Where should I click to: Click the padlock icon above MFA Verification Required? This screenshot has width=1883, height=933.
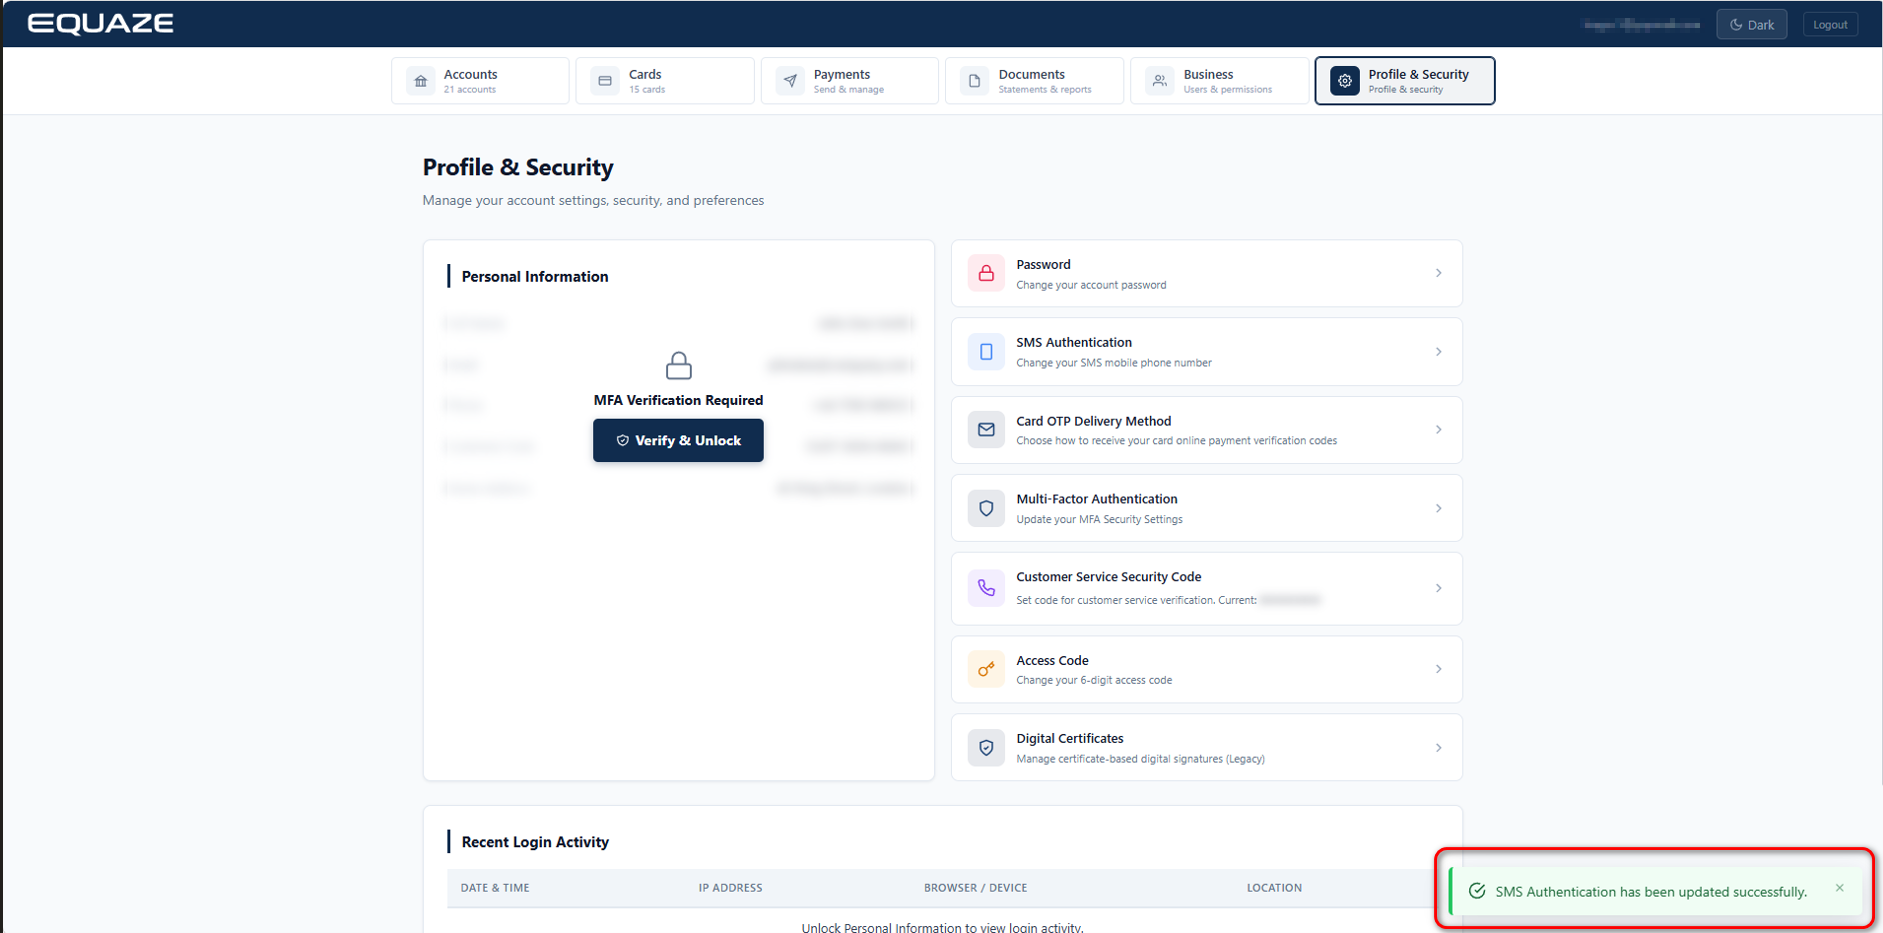(679, 365)
